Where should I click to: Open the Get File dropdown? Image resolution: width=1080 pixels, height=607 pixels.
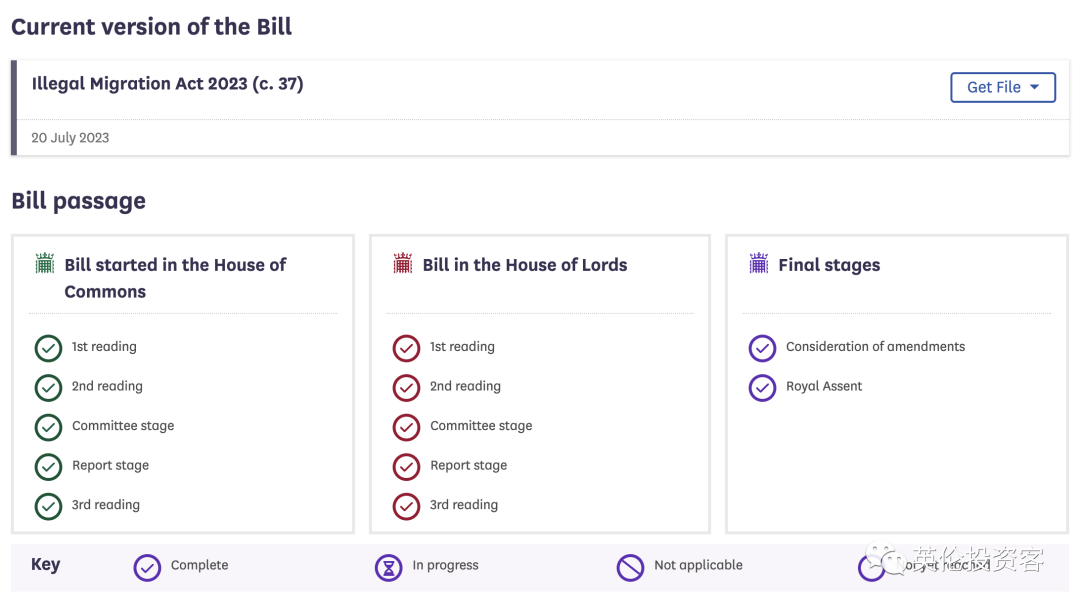pos(1003,87)
